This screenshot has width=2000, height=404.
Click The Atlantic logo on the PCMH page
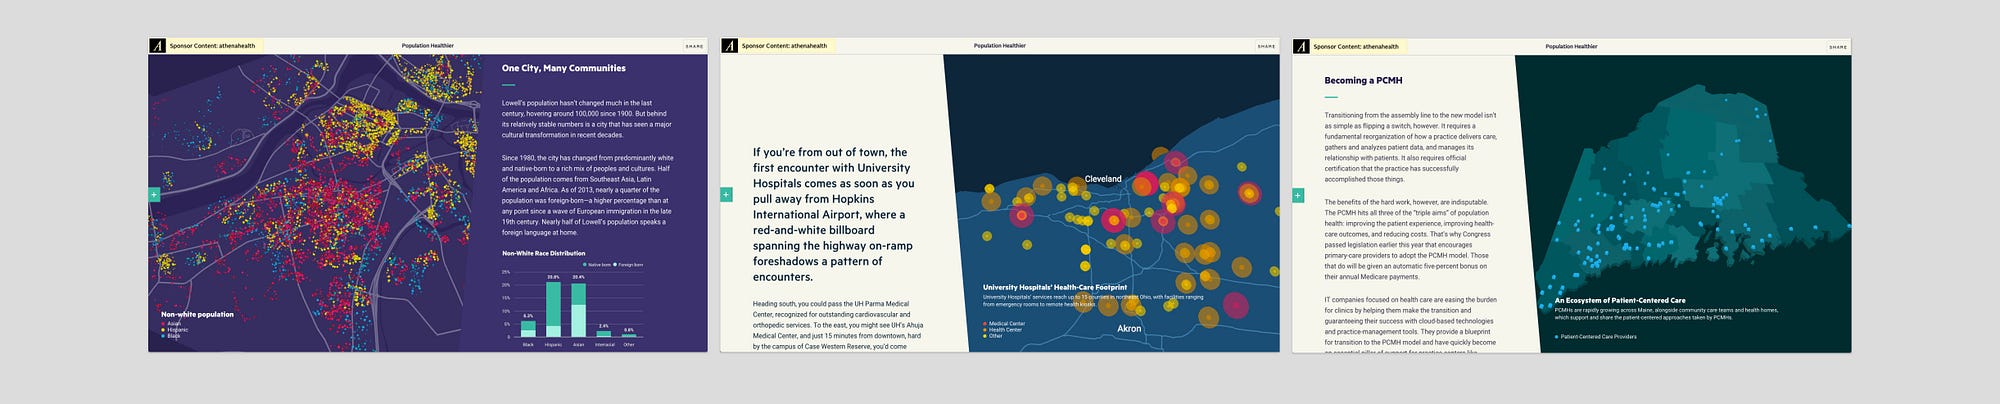point(1300,46)
